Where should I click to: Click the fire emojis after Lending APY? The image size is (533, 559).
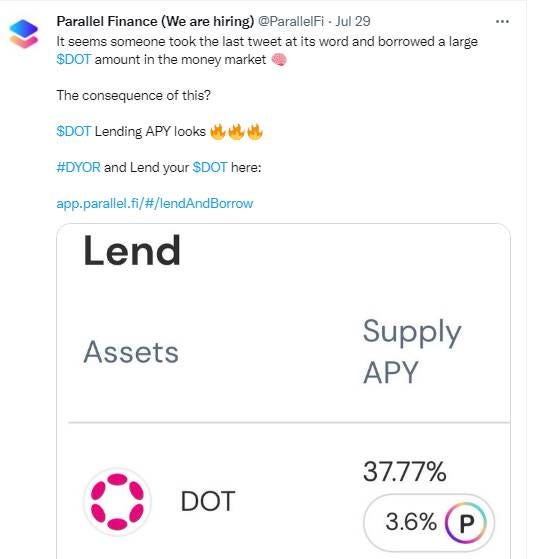coord(236,132)
